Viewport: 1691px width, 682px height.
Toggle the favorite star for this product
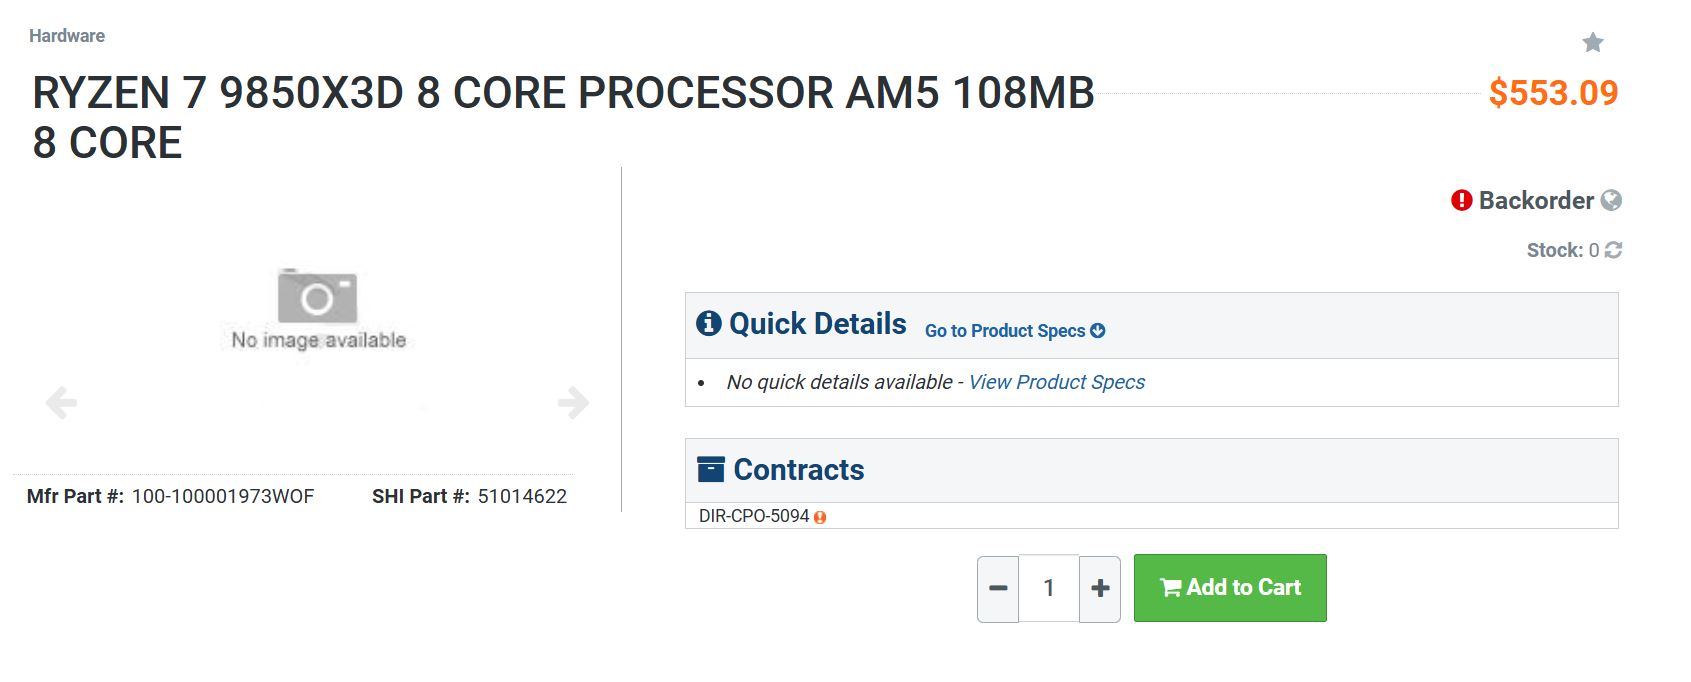coord(1594,42)
